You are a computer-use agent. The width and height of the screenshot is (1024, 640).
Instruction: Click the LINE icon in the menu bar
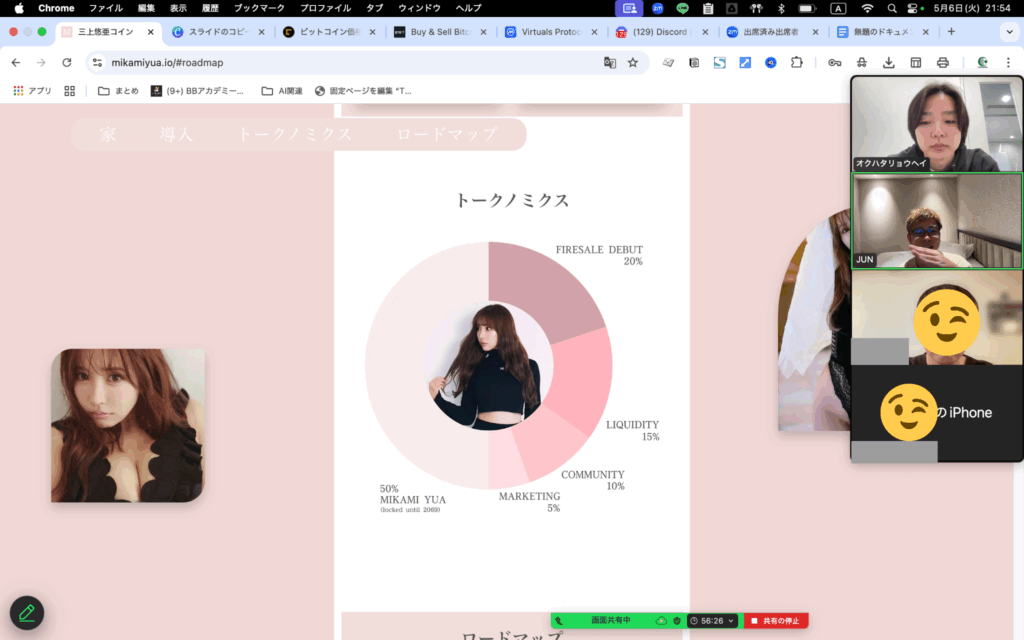pyautogui.click(x=682, y=8)
